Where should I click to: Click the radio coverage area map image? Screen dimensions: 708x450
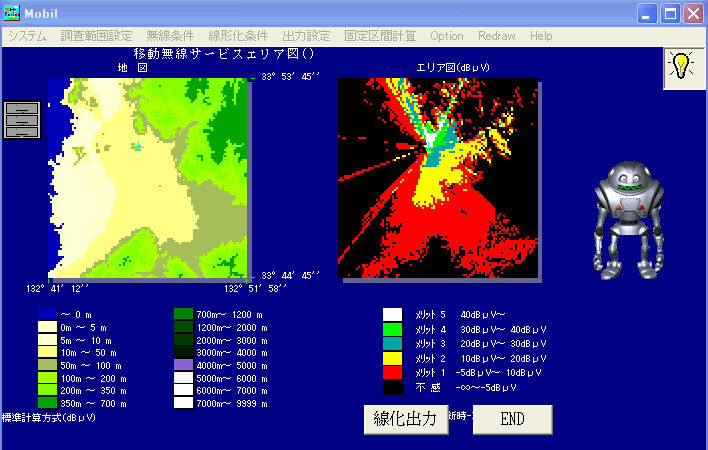[437, 178]
